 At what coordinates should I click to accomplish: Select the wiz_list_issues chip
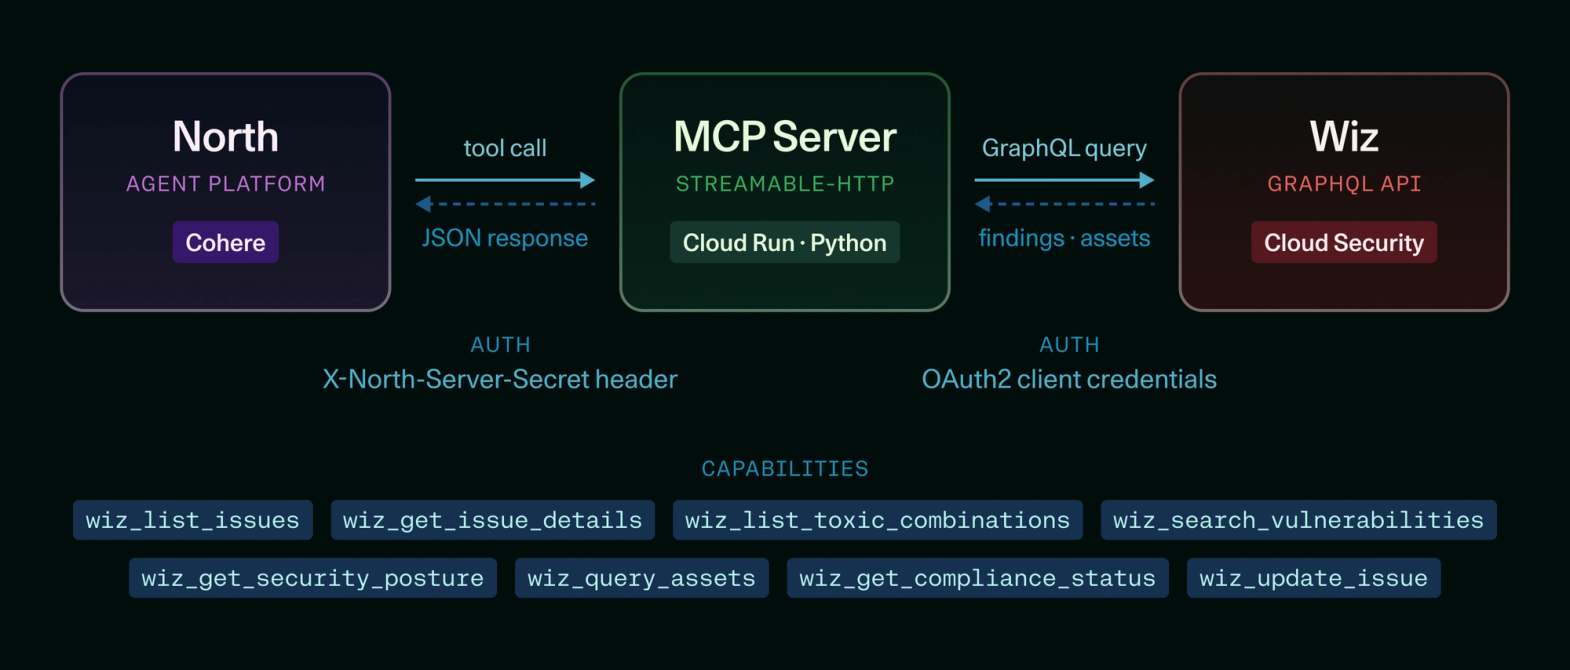(193, 520)
